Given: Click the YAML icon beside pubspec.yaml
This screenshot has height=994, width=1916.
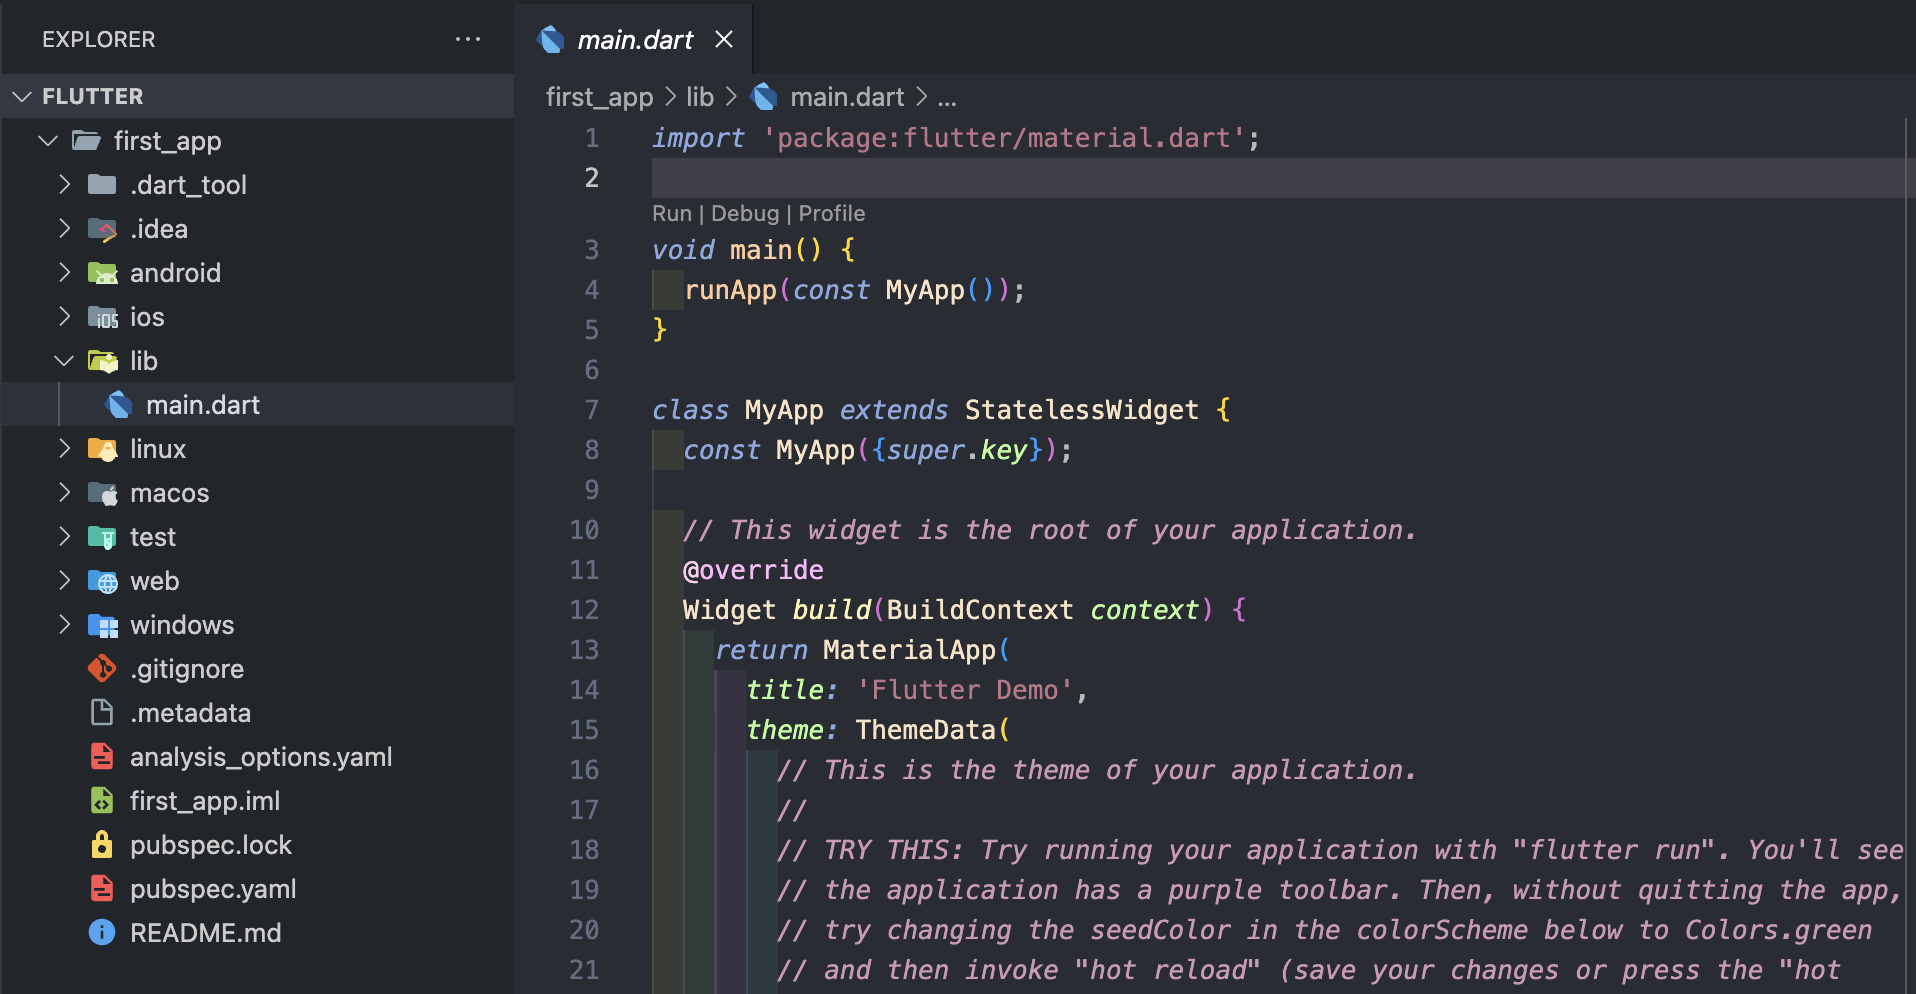Looking at the screenshot, I should click(x=102, y=889).
